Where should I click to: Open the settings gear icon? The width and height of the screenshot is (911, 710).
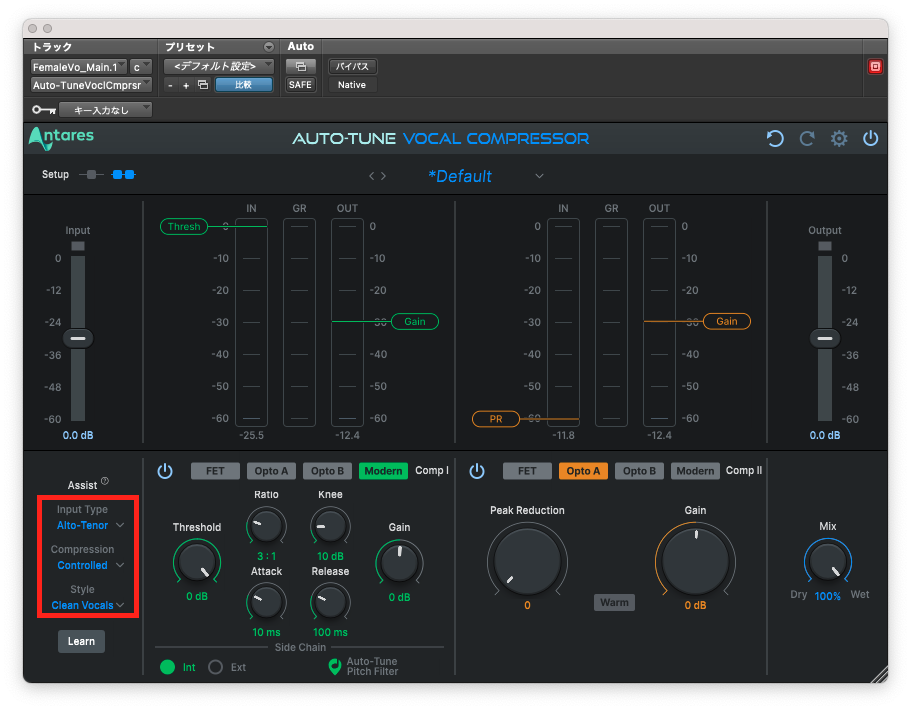838,139
